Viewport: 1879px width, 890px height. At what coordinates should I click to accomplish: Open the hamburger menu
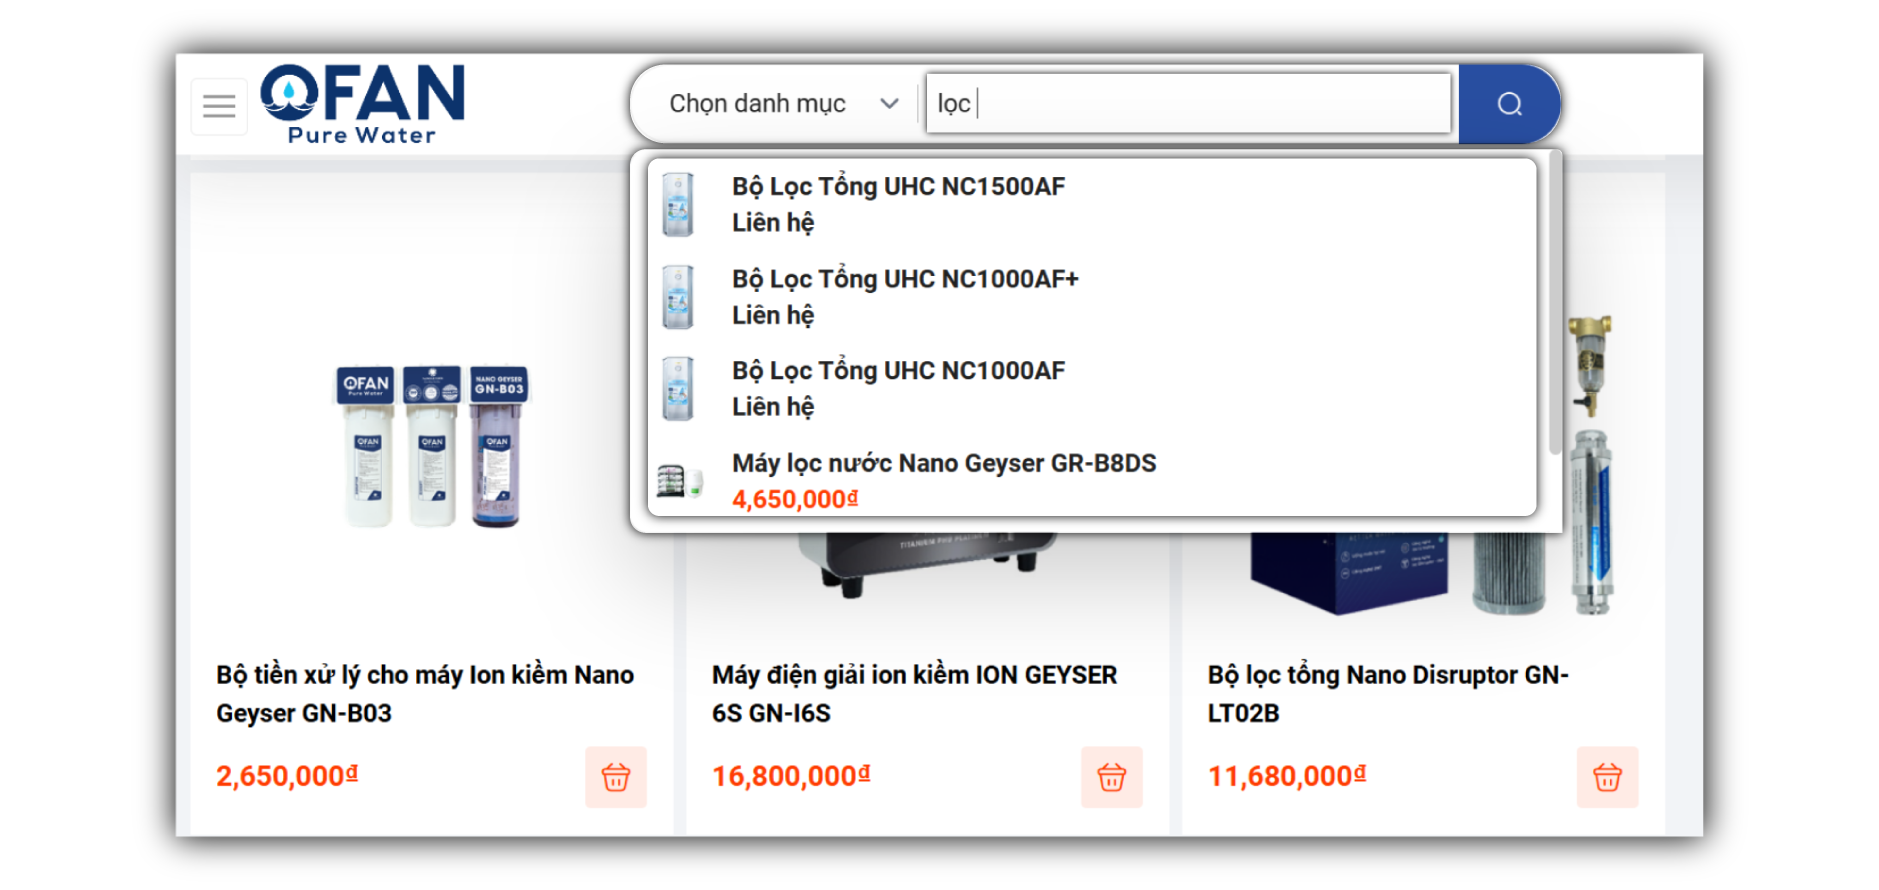point(219,106)
